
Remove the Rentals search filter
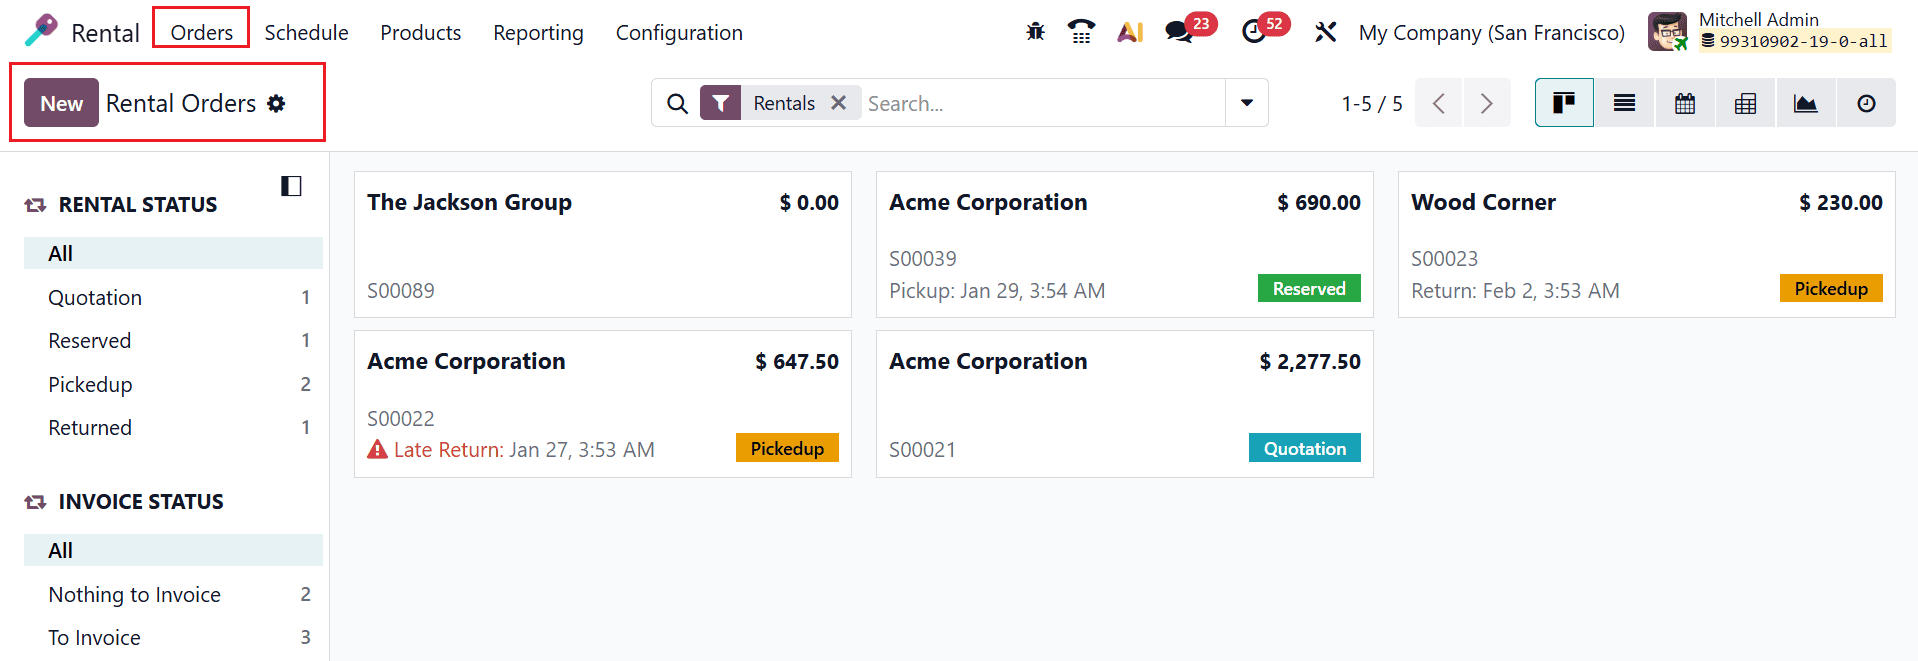click(x=840, y=102)
